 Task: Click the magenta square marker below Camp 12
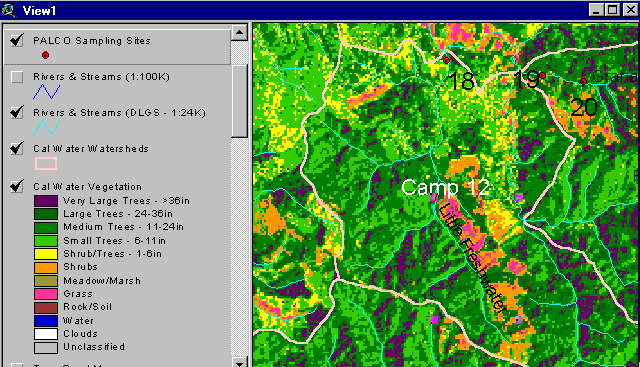pyautogui.click(x=434, y=197)
